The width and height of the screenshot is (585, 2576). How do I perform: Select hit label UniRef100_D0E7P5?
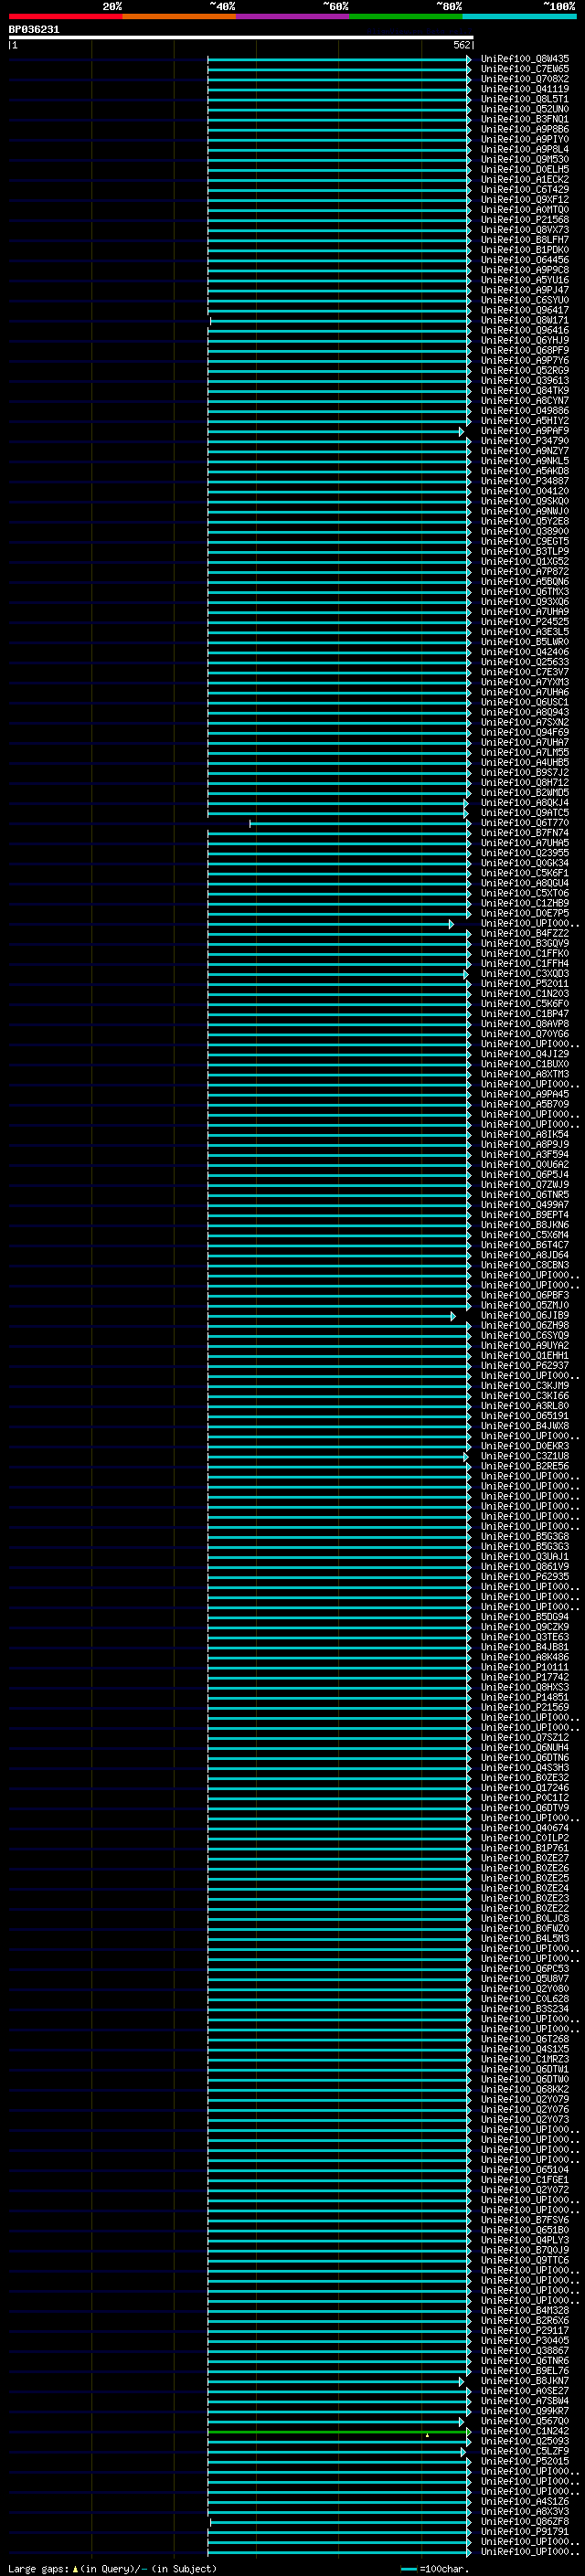pos(525,913)
